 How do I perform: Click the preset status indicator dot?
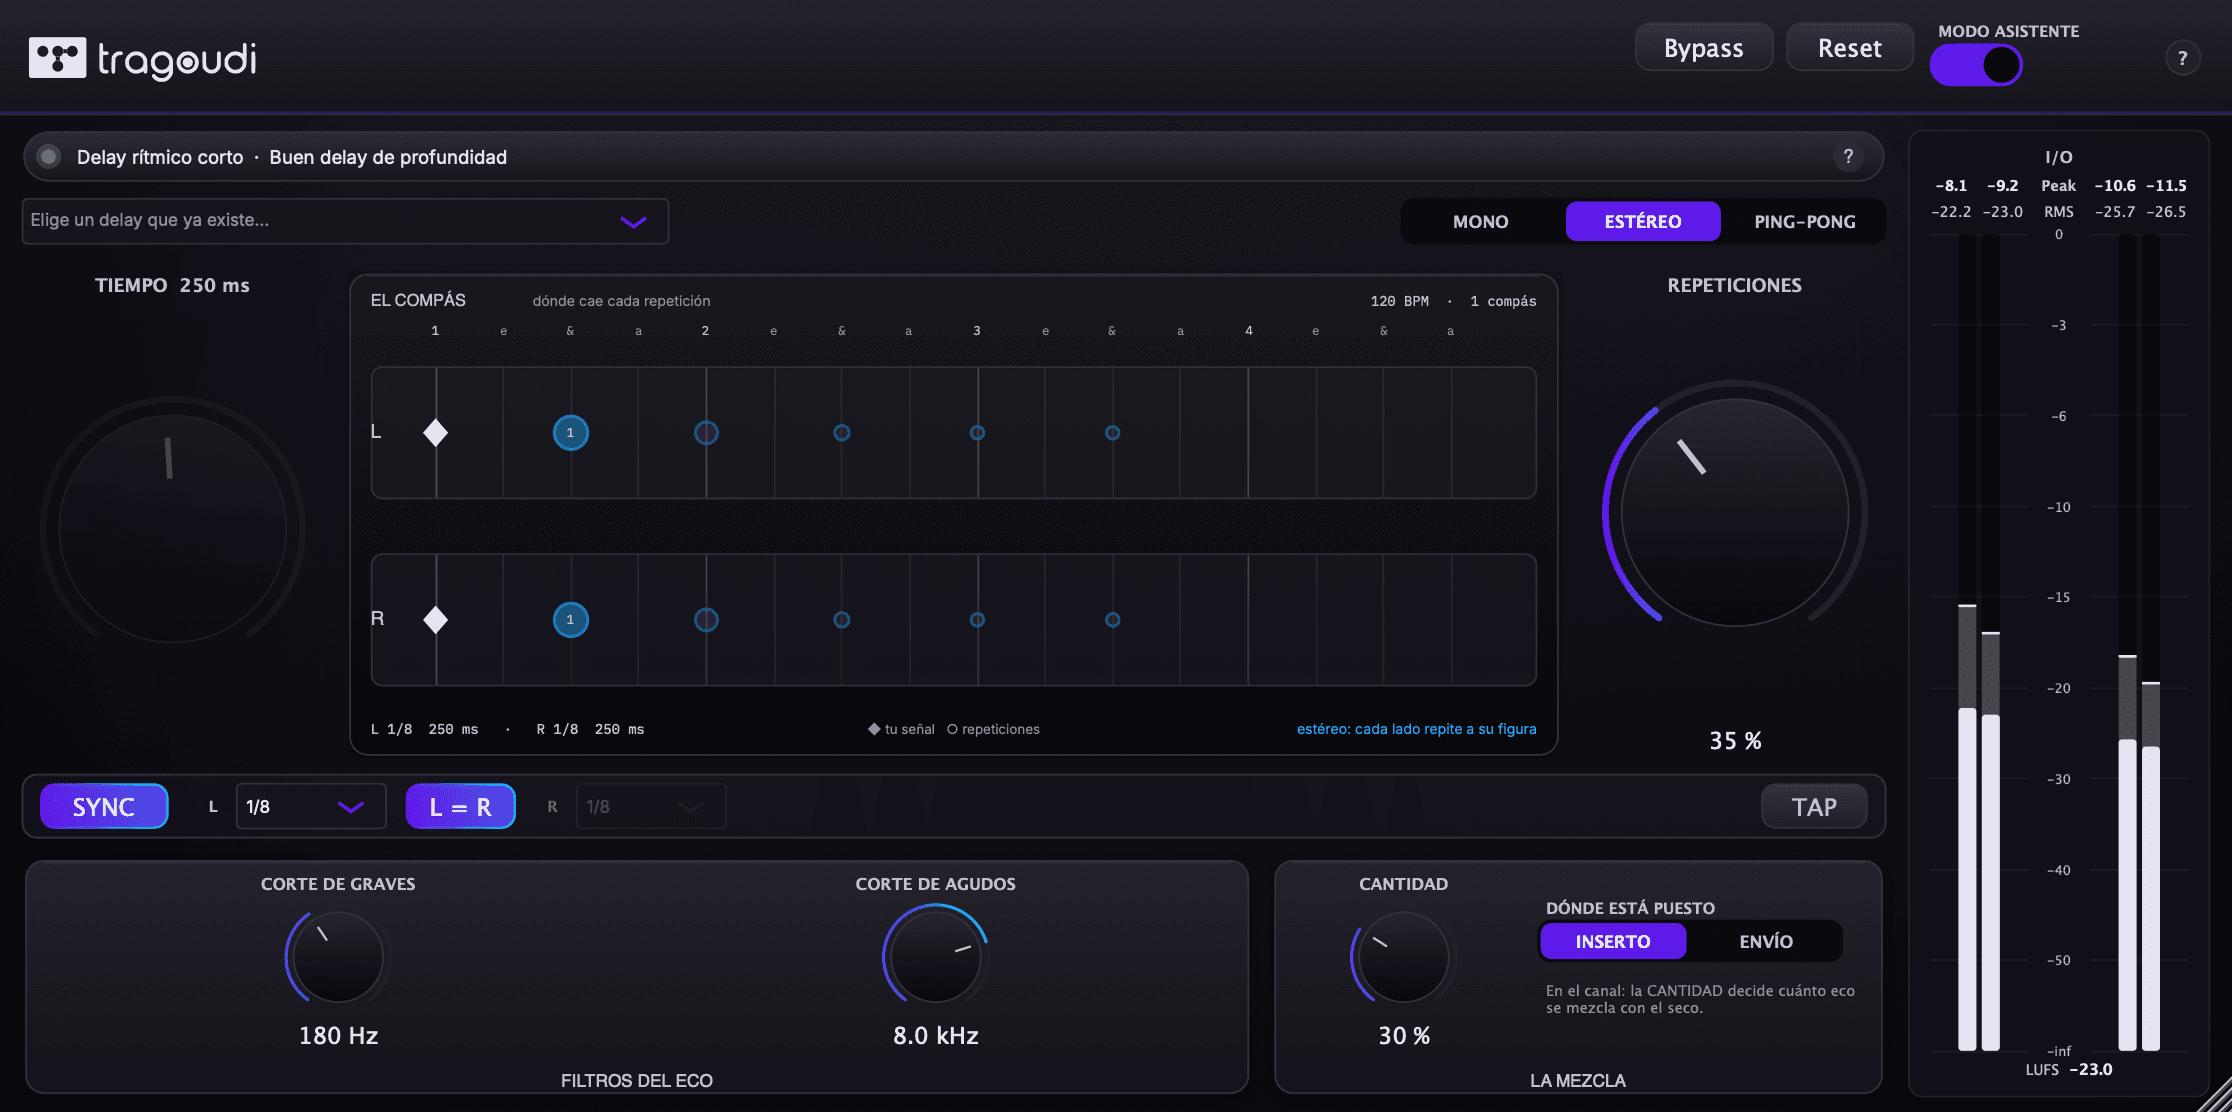click(48, 157)
